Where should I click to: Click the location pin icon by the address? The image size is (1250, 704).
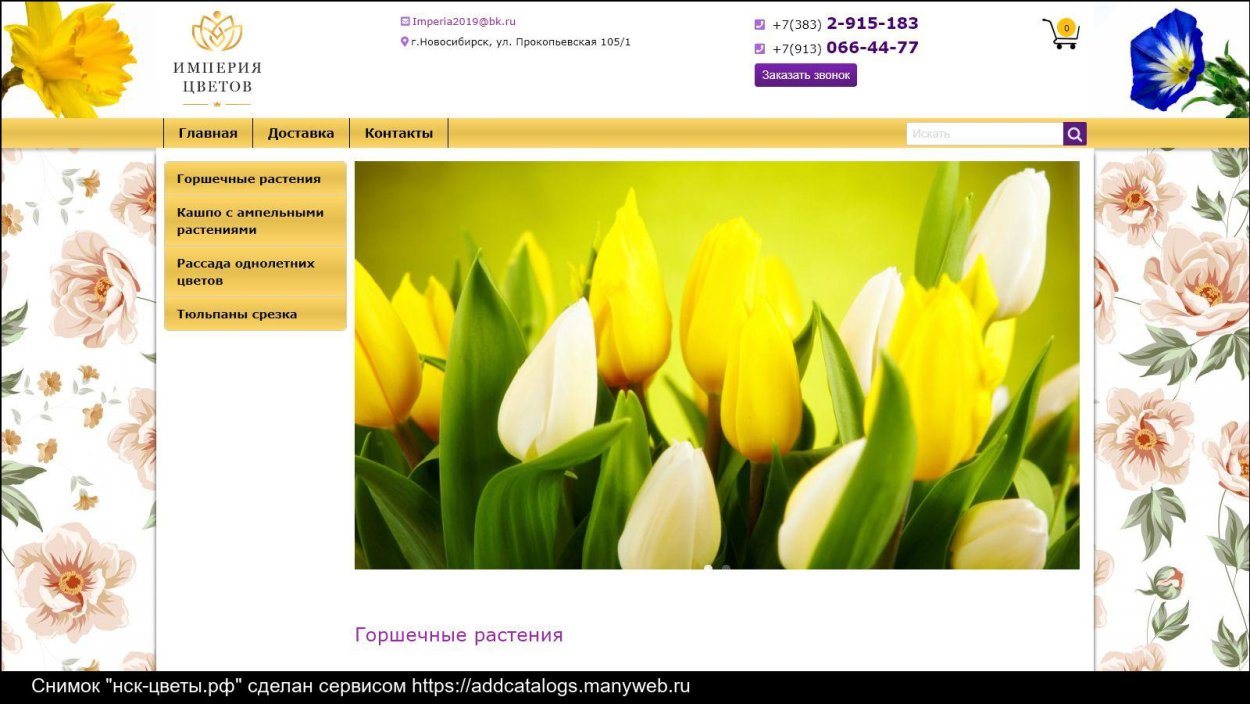coord(405,42)
